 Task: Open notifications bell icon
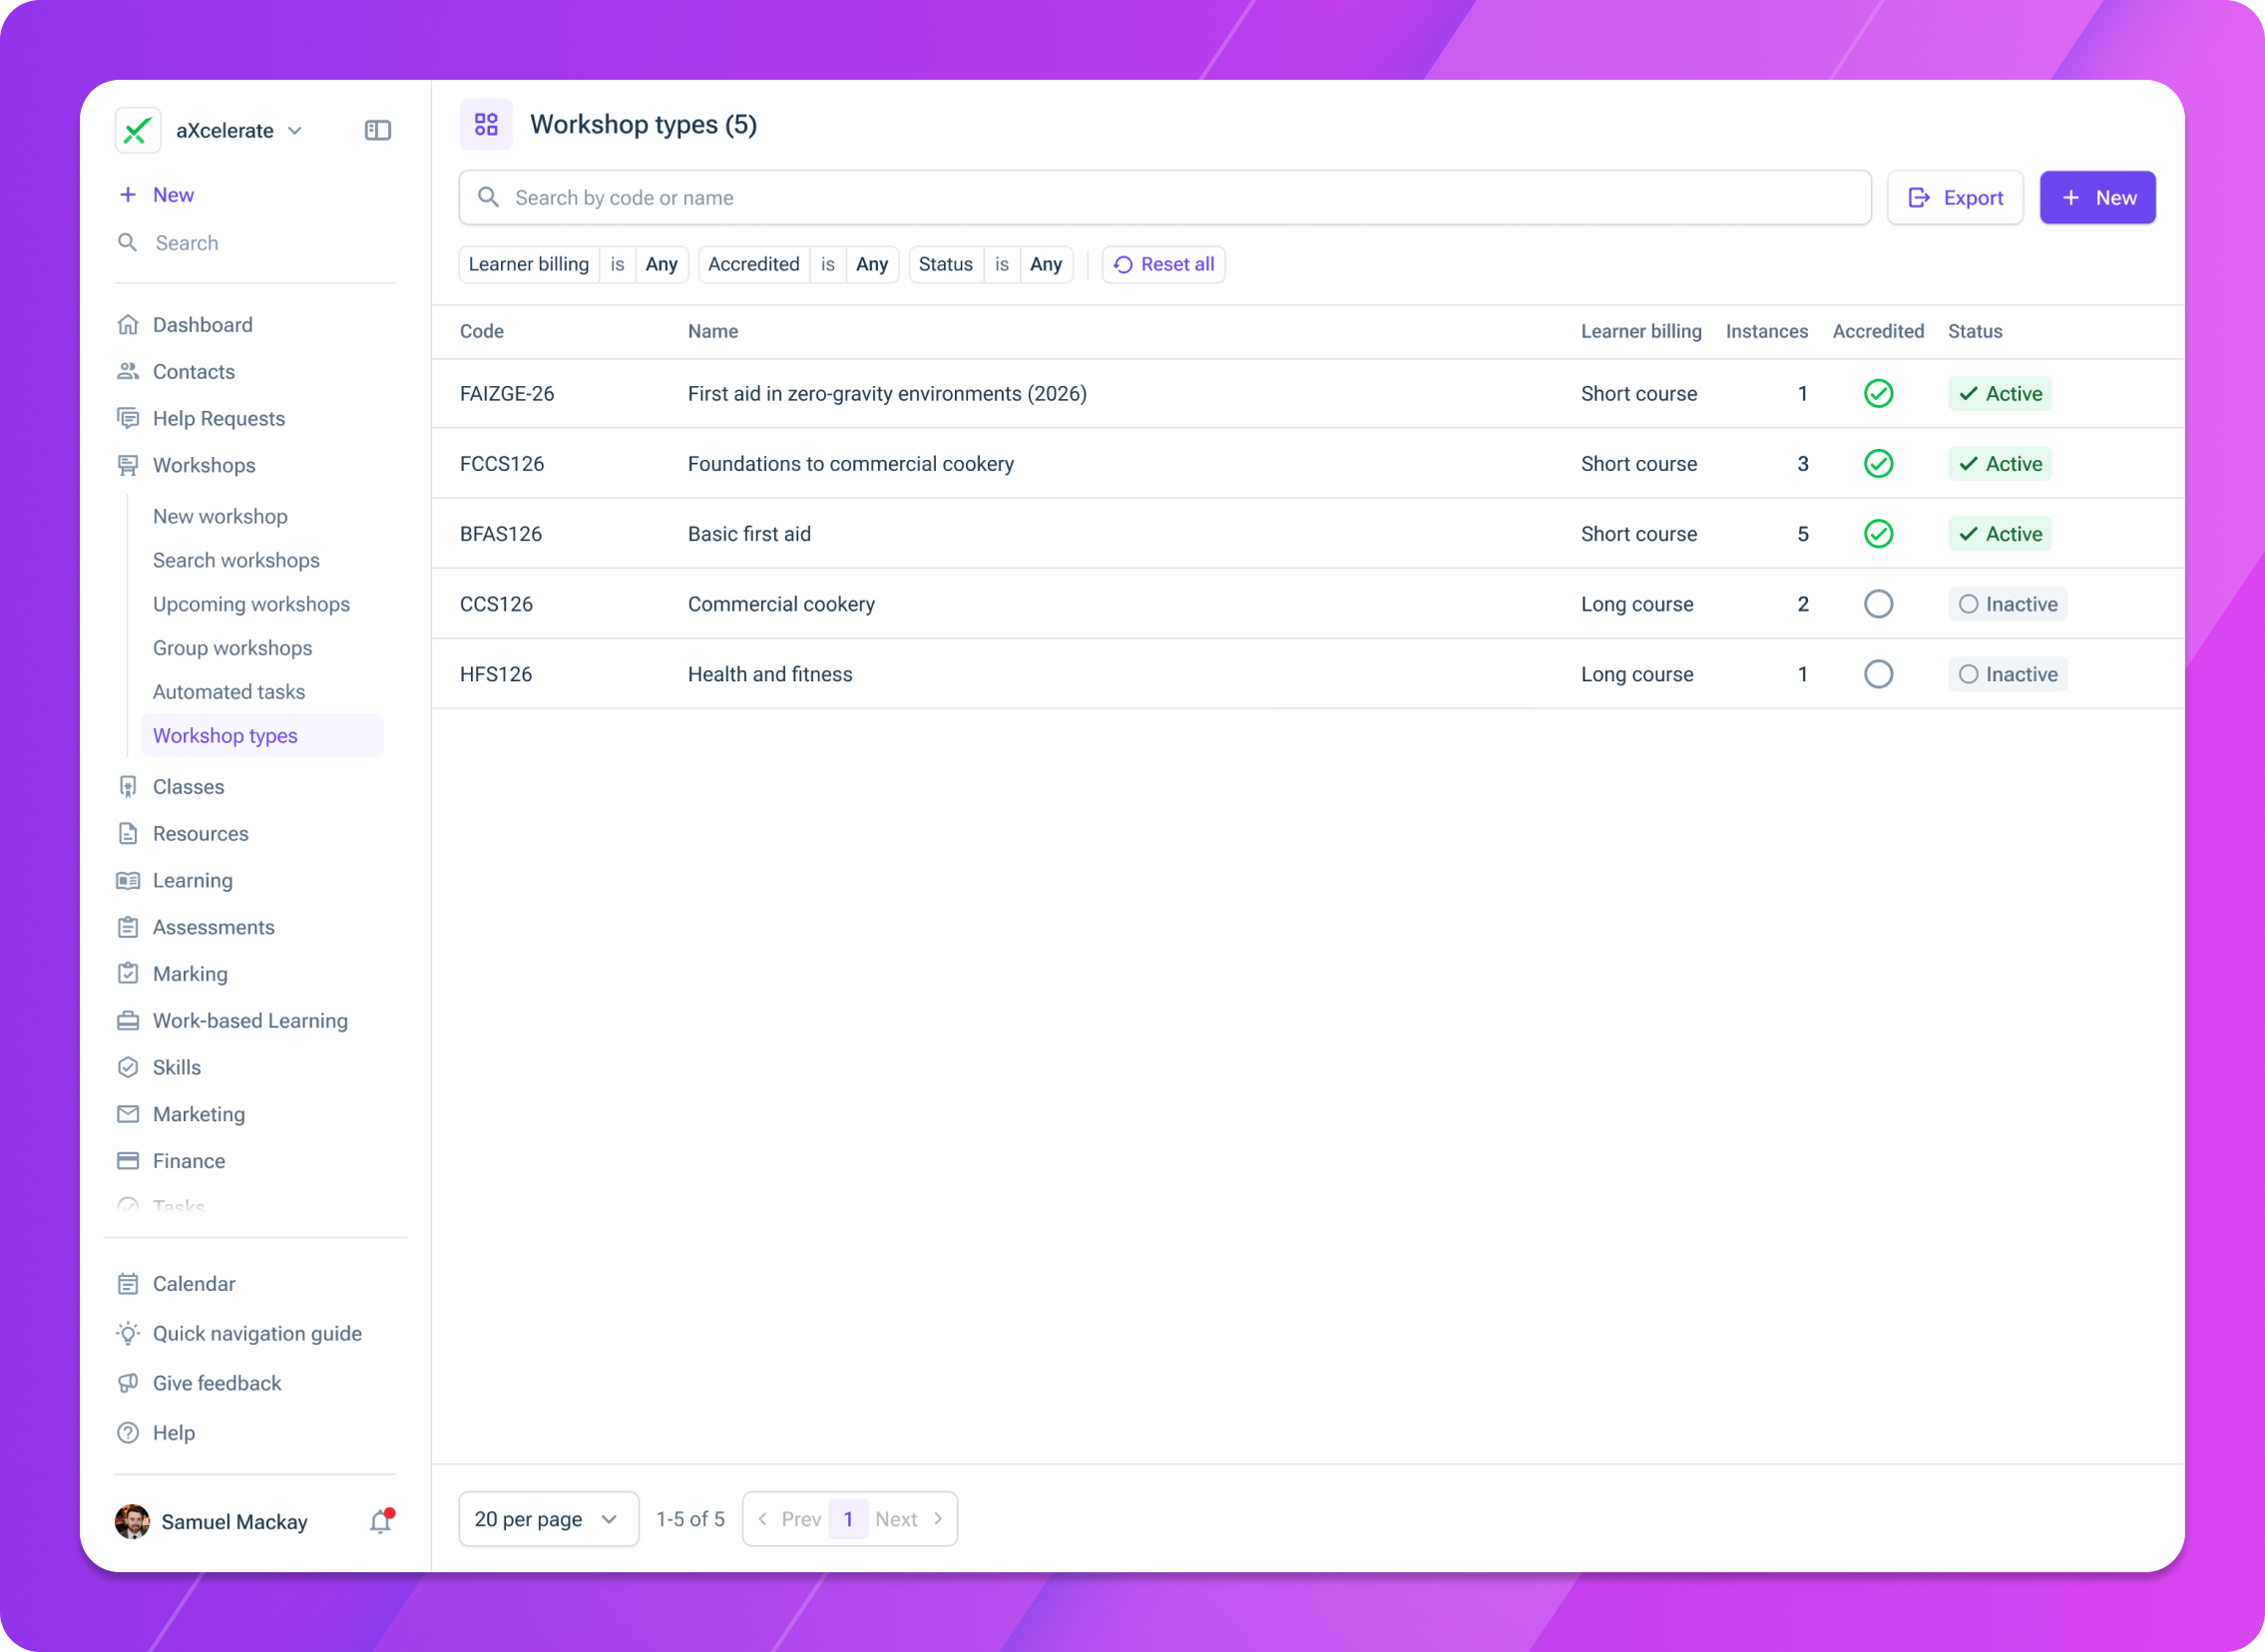(x=381, y=1521)
